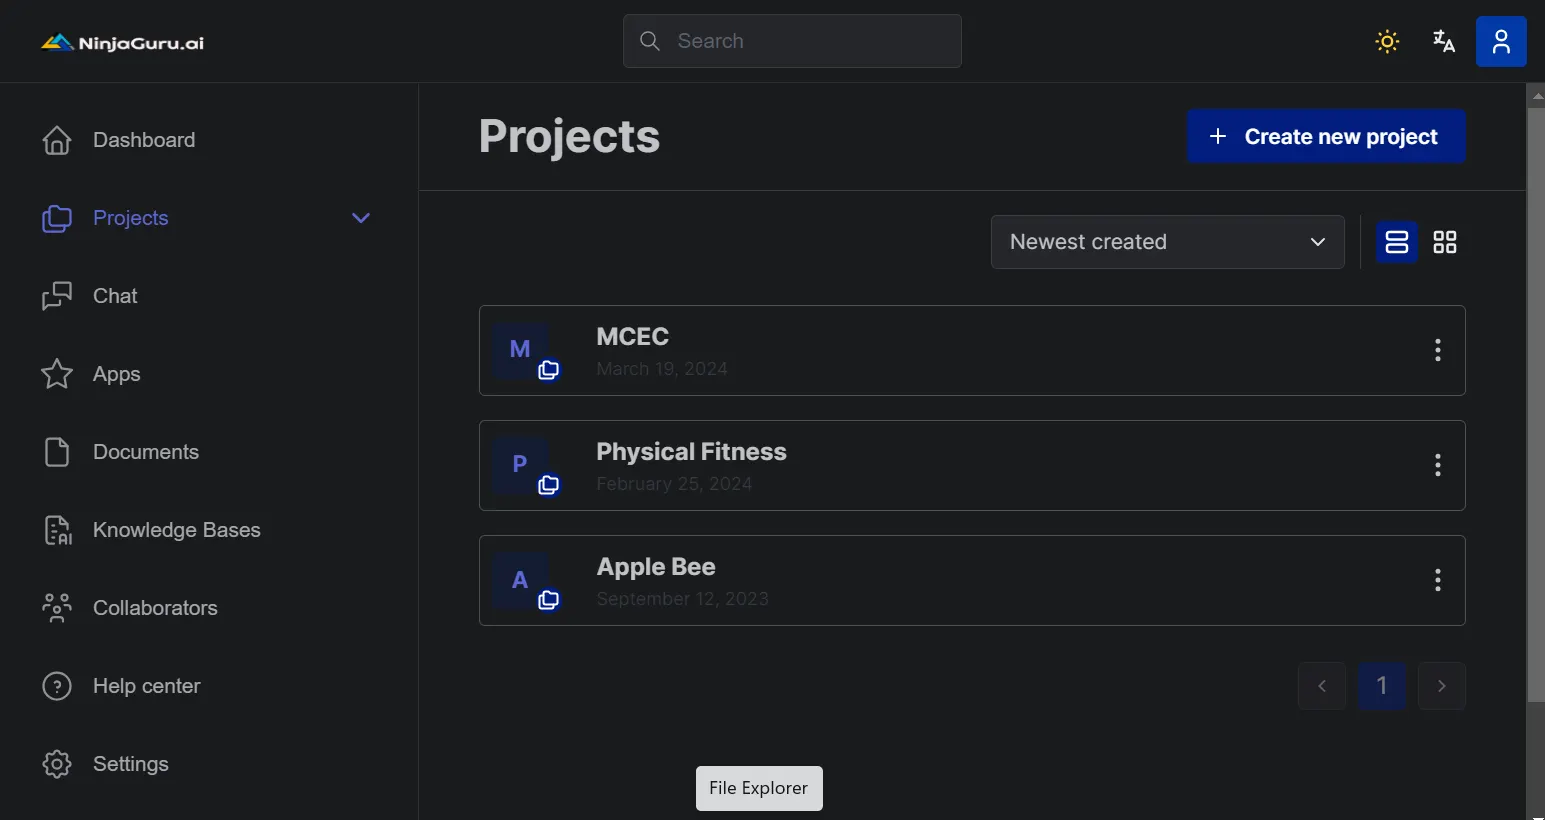Open the user profile icon
Viewport: 1545px width, 820px height.
(x=1501, y=41)
